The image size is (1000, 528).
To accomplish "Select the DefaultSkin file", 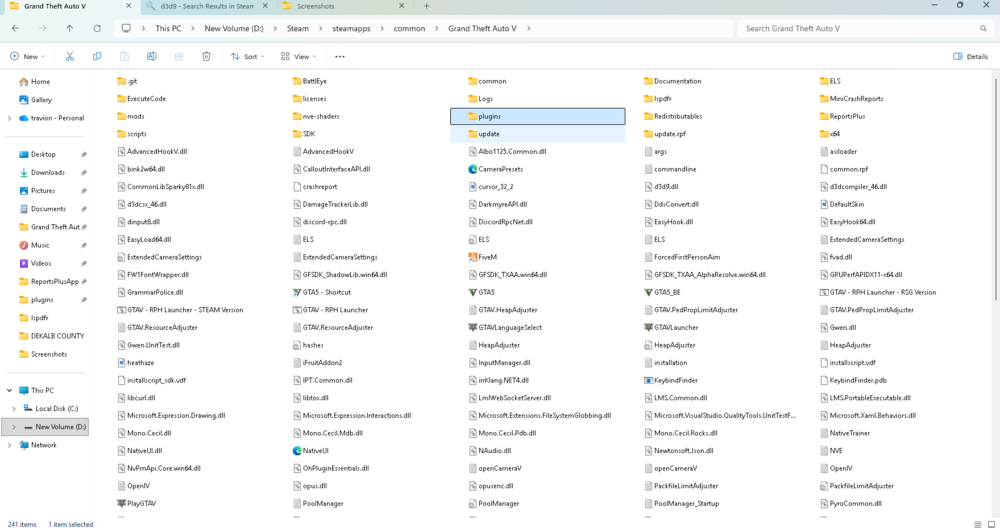I will click(x=842, y=204).
